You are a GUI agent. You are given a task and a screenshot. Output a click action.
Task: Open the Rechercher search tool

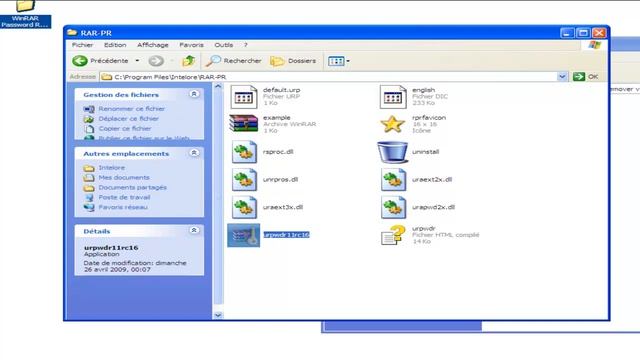(x=233, y=61)
